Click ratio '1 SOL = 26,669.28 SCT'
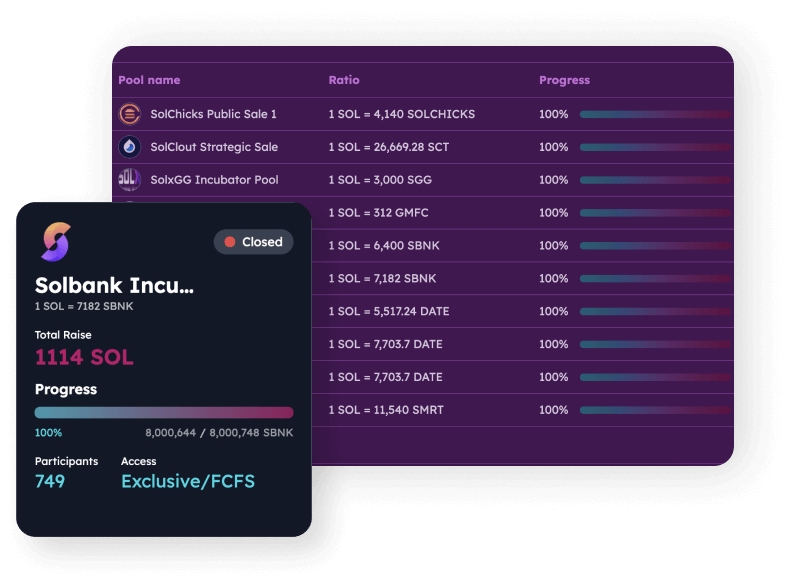The image size is (793, 581). tap(388, 147)
